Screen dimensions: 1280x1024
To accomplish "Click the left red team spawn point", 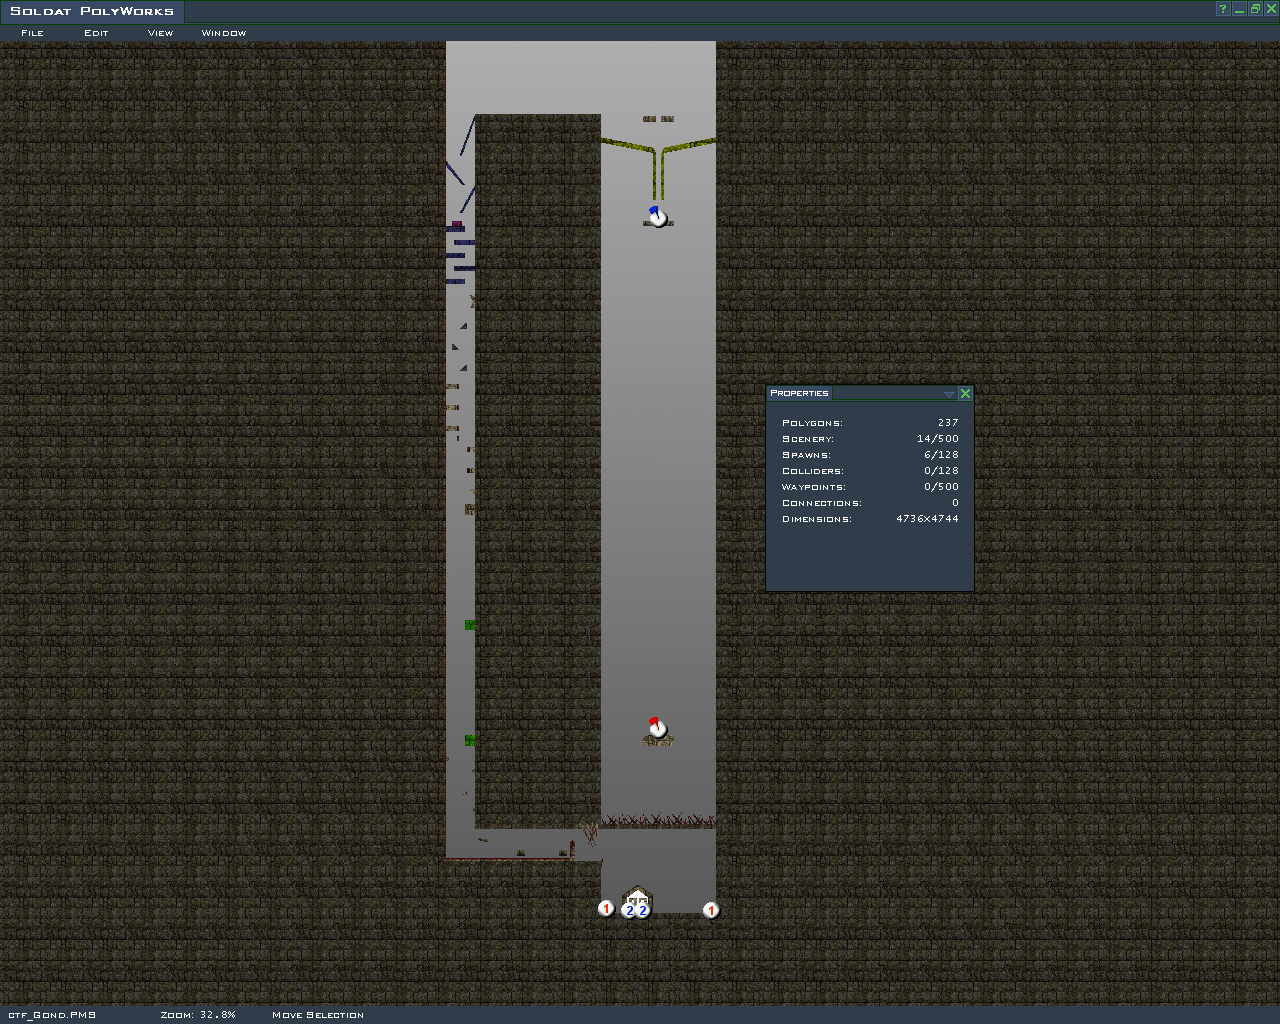I will [x=606, y=908].
